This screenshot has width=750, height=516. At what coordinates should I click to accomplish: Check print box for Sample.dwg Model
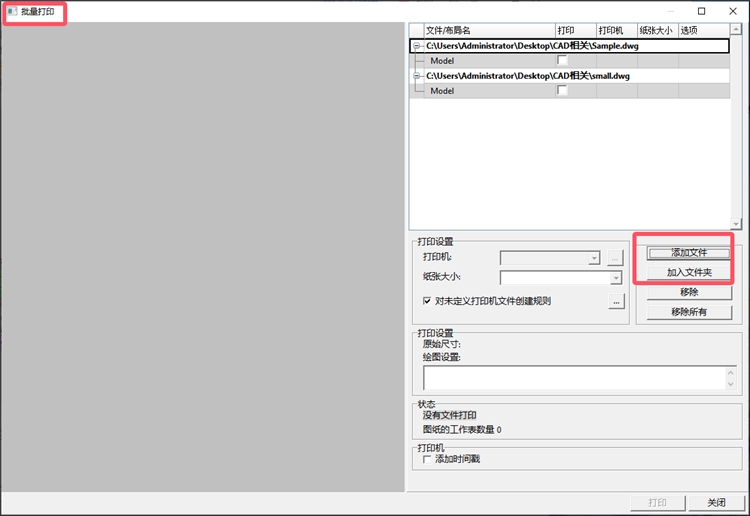tap(562, 60)
